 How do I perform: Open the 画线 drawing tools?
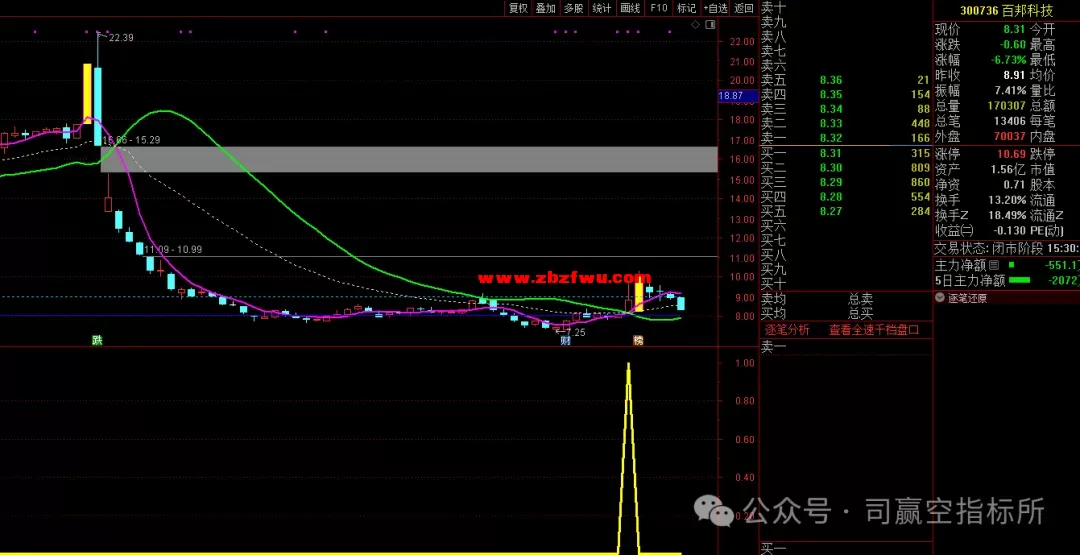coord(630,8)
